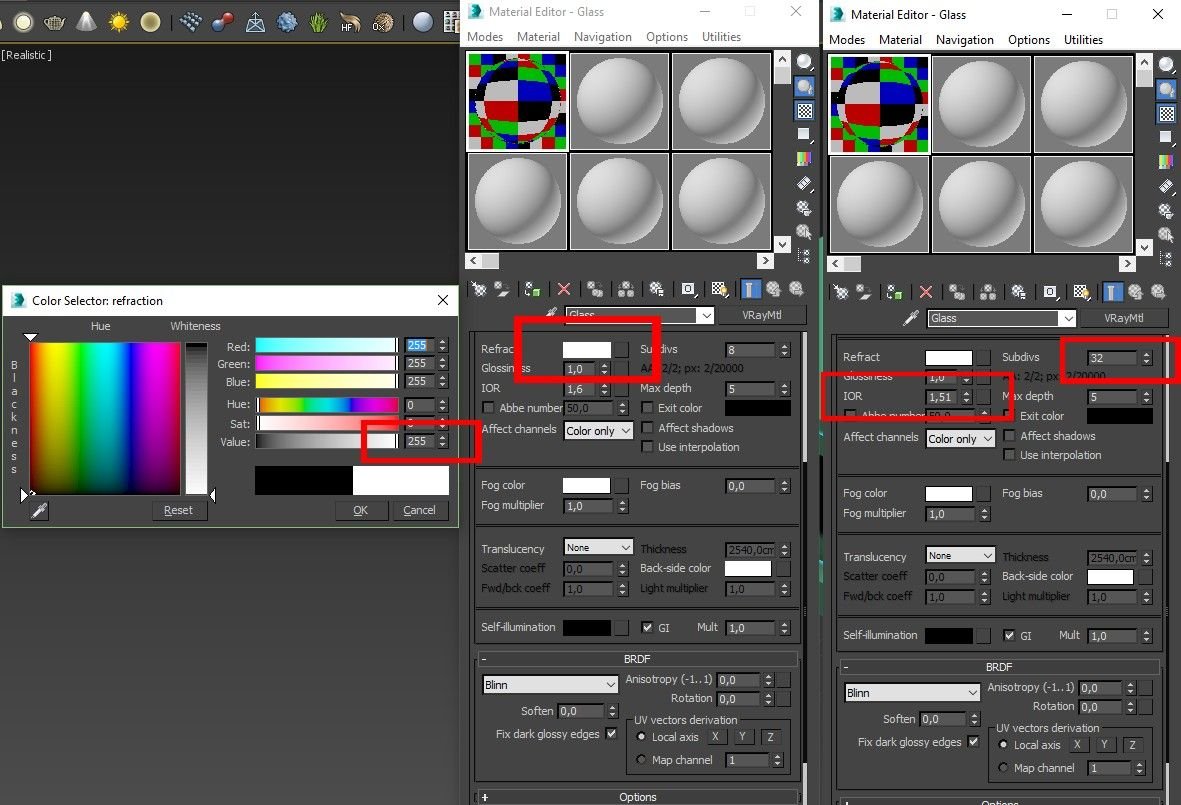Open the Navigation menu in right Material Editor
The width and height of the screenshot is (1181, 805).
(964, 40)
